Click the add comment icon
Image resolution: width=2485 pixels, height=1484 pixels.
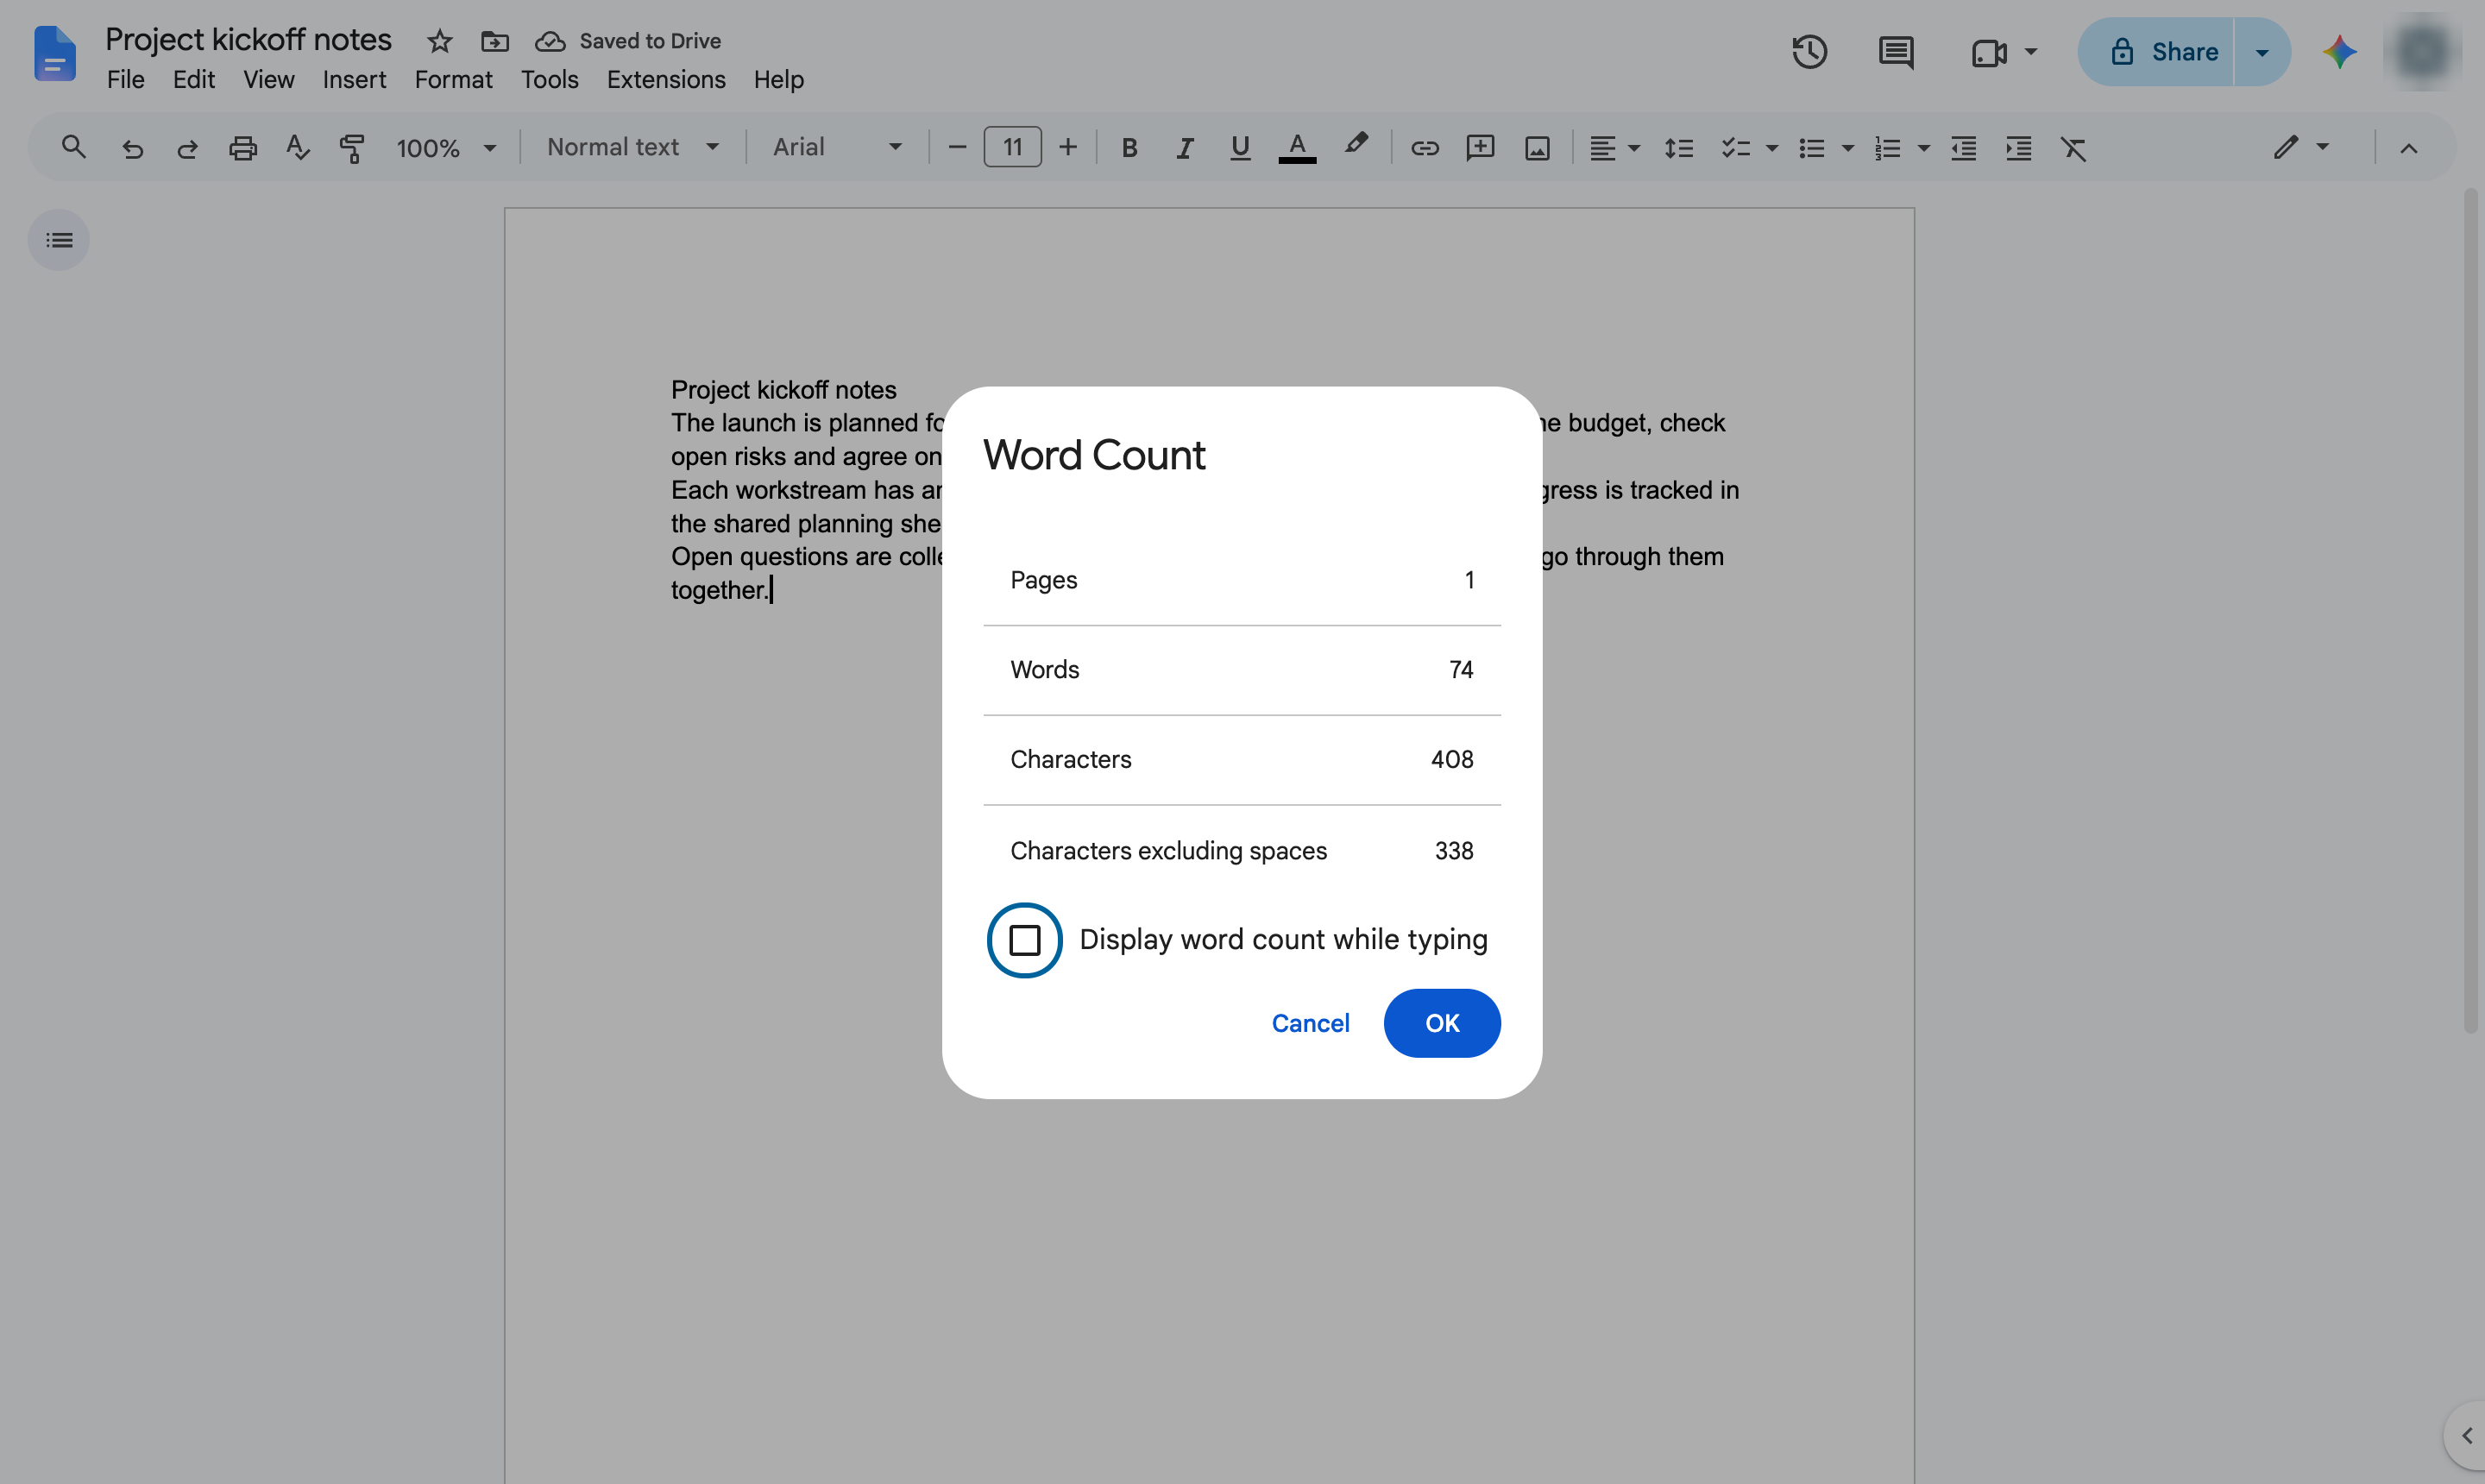[1480, 148]
